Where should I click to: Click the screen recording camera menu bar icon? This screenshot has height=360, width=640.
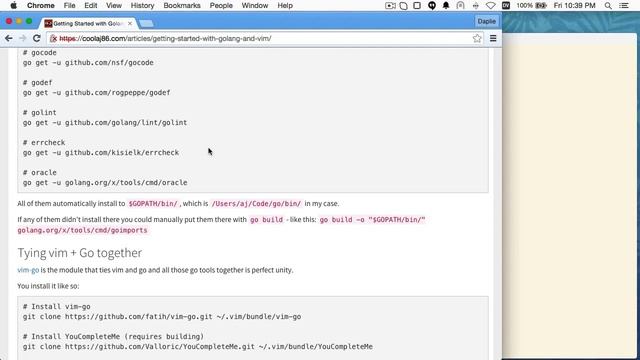pyautogui.click(x=390, y=5)
